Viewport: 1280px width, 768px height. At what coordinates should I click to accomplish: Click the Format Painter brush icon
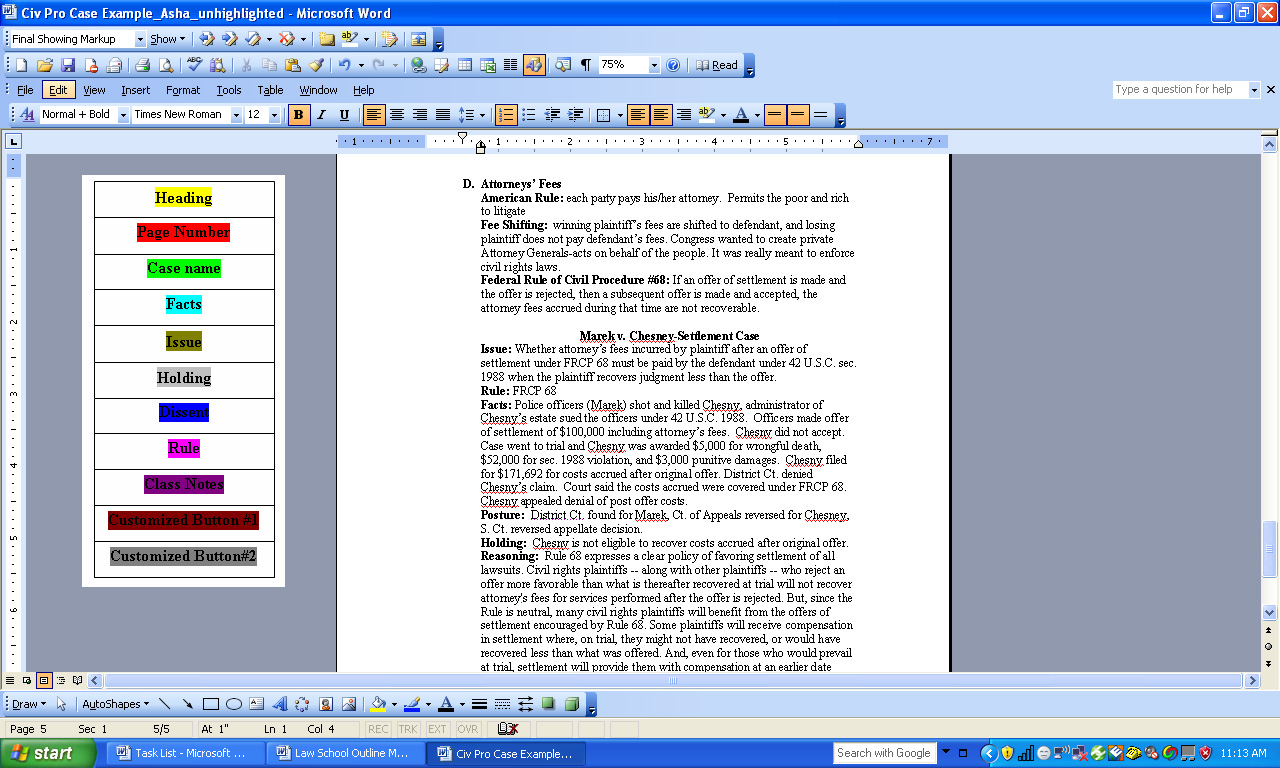315,65
